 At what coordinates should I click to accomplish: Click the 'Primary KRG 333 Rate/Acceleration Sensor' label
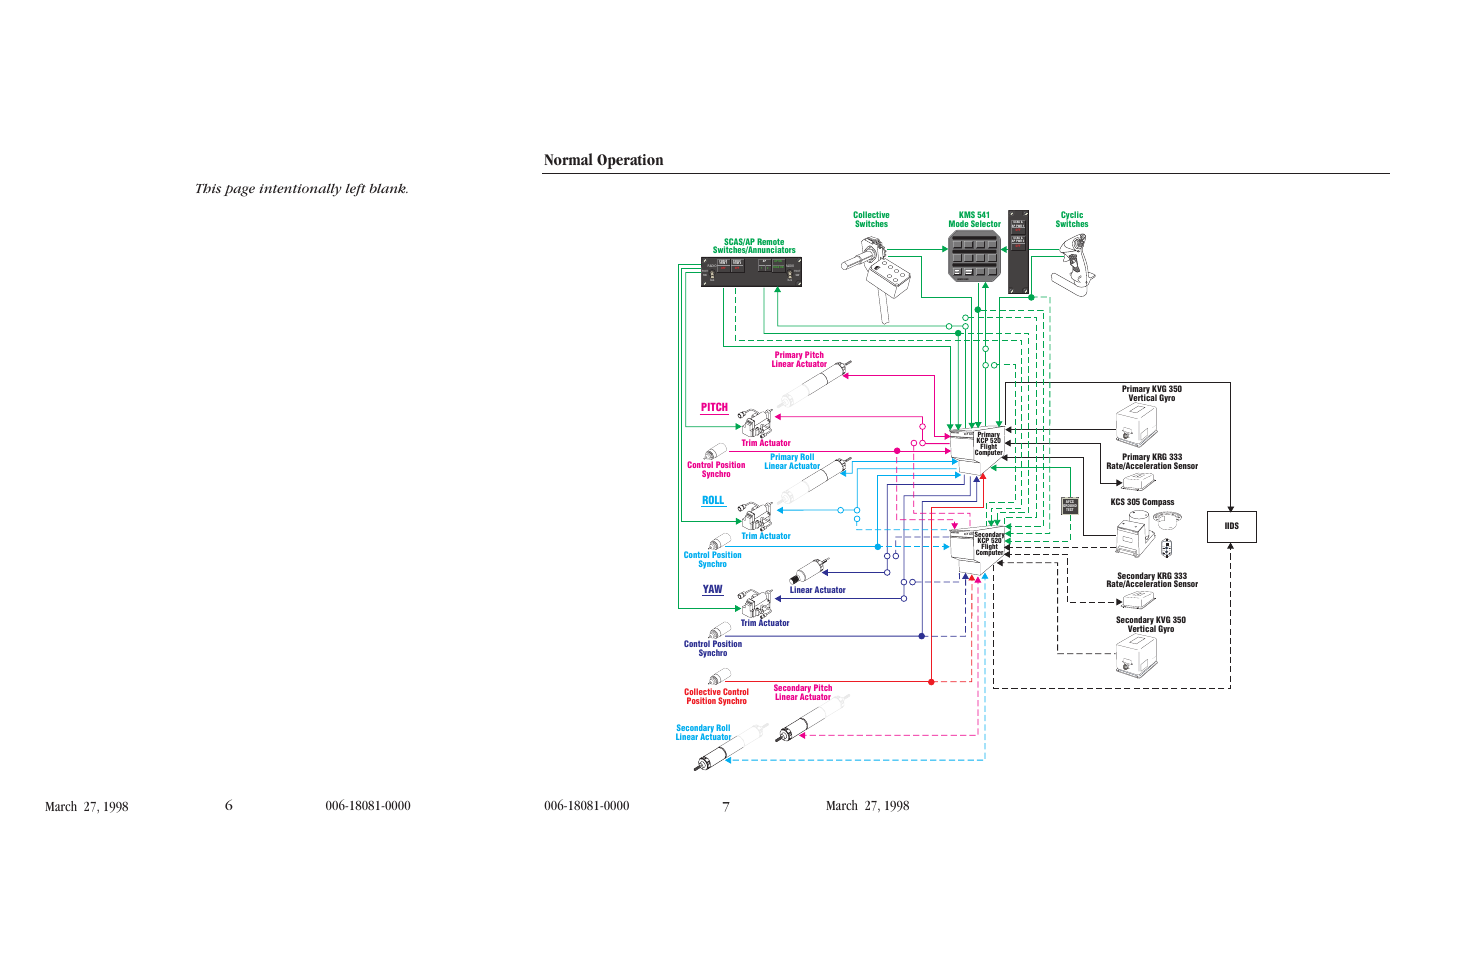coord(1152,462)
